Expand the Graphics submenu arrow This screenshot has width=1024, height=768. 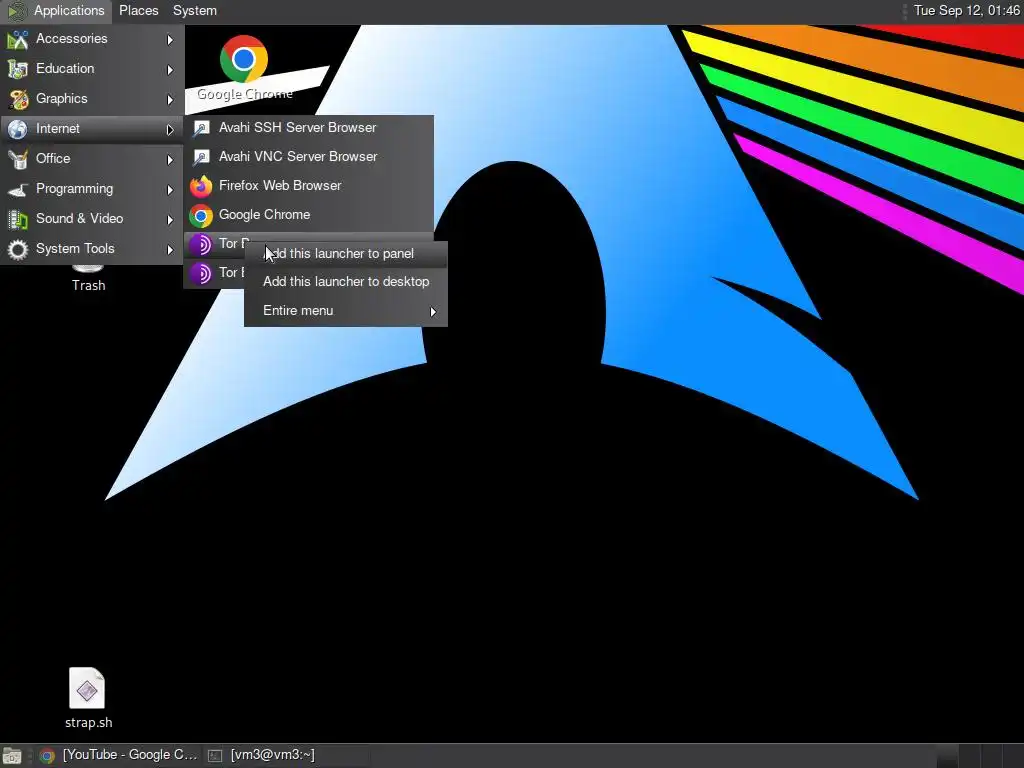click(170, 100)
